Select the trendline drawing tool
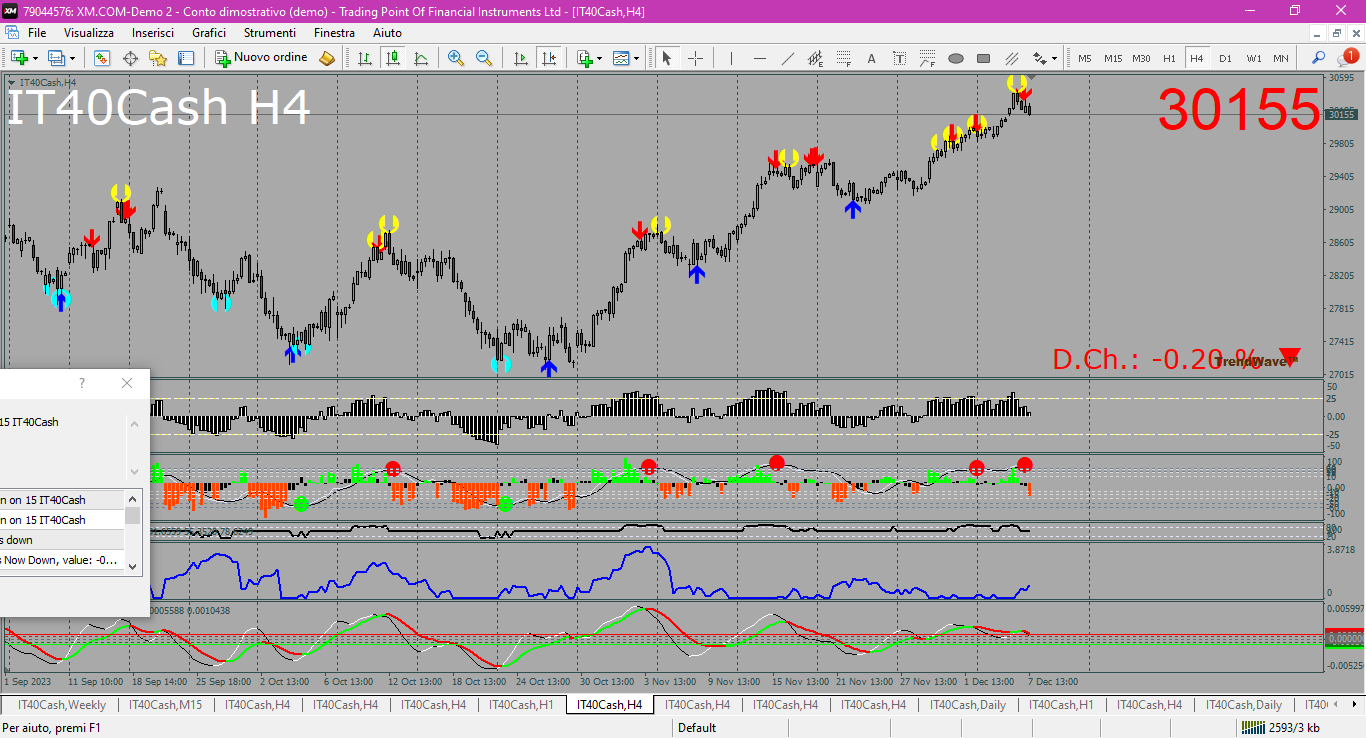 788,58
